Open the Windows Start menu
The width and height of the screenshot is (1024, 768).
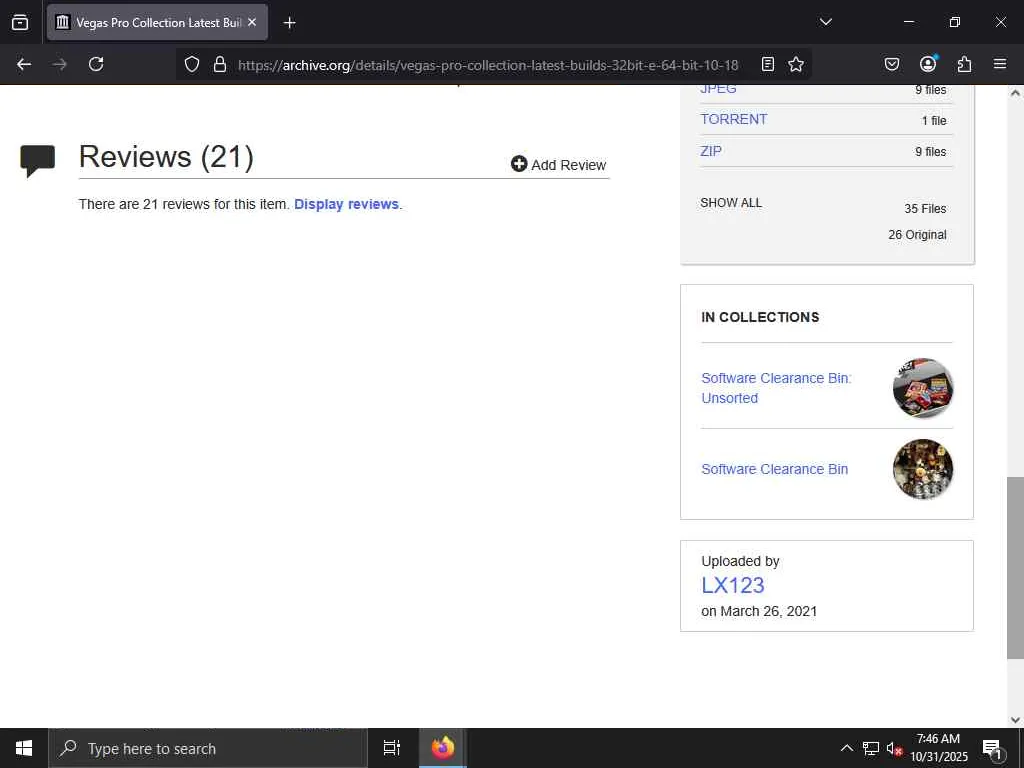coord(24,748)
